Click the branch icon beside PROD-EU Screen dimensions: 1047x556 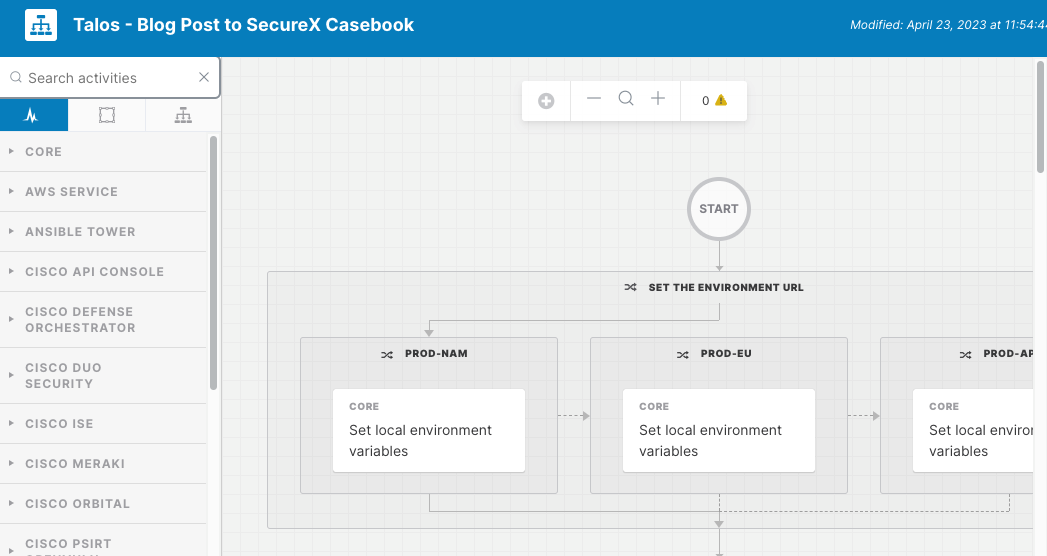click(682, 354)
